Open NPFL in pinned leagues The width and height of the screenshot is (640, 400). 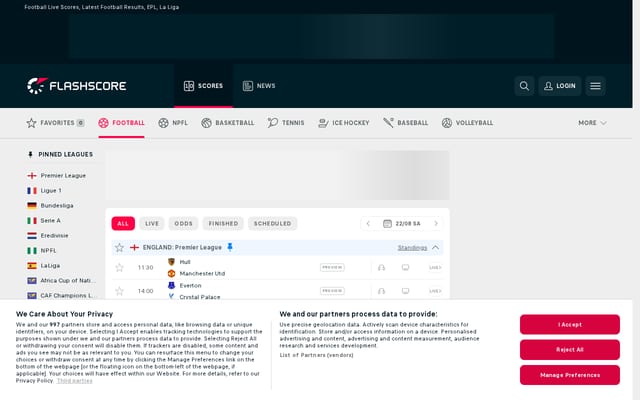click(x=48, y=251)
